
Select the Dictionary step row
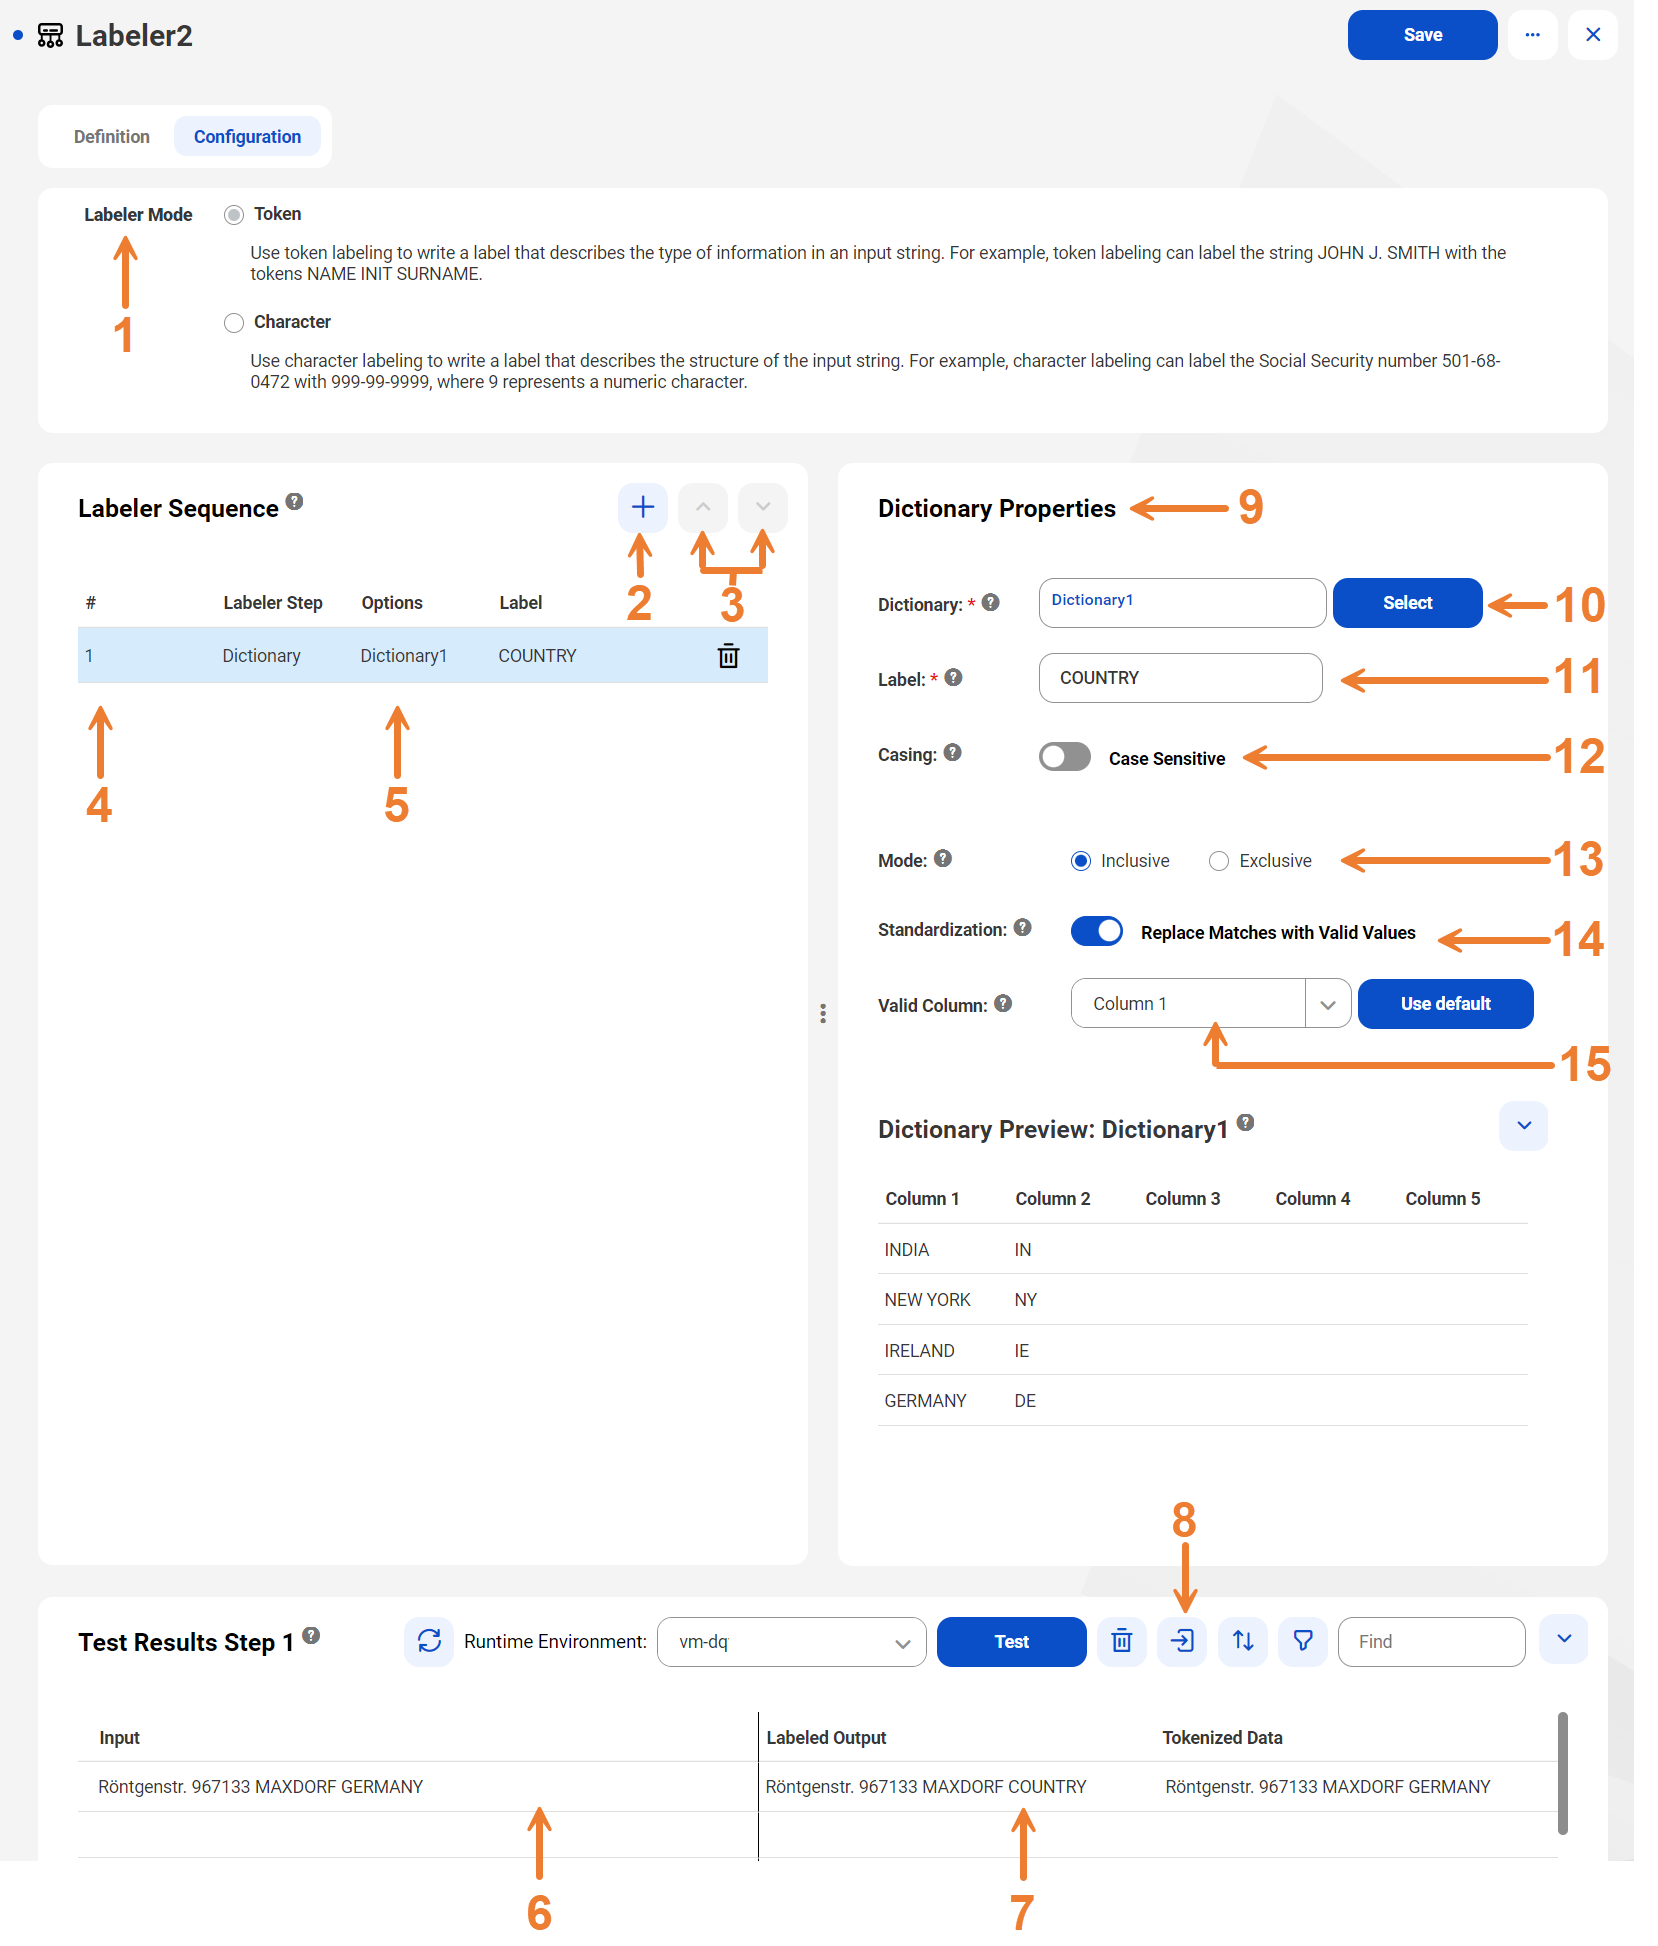[422, 656]
